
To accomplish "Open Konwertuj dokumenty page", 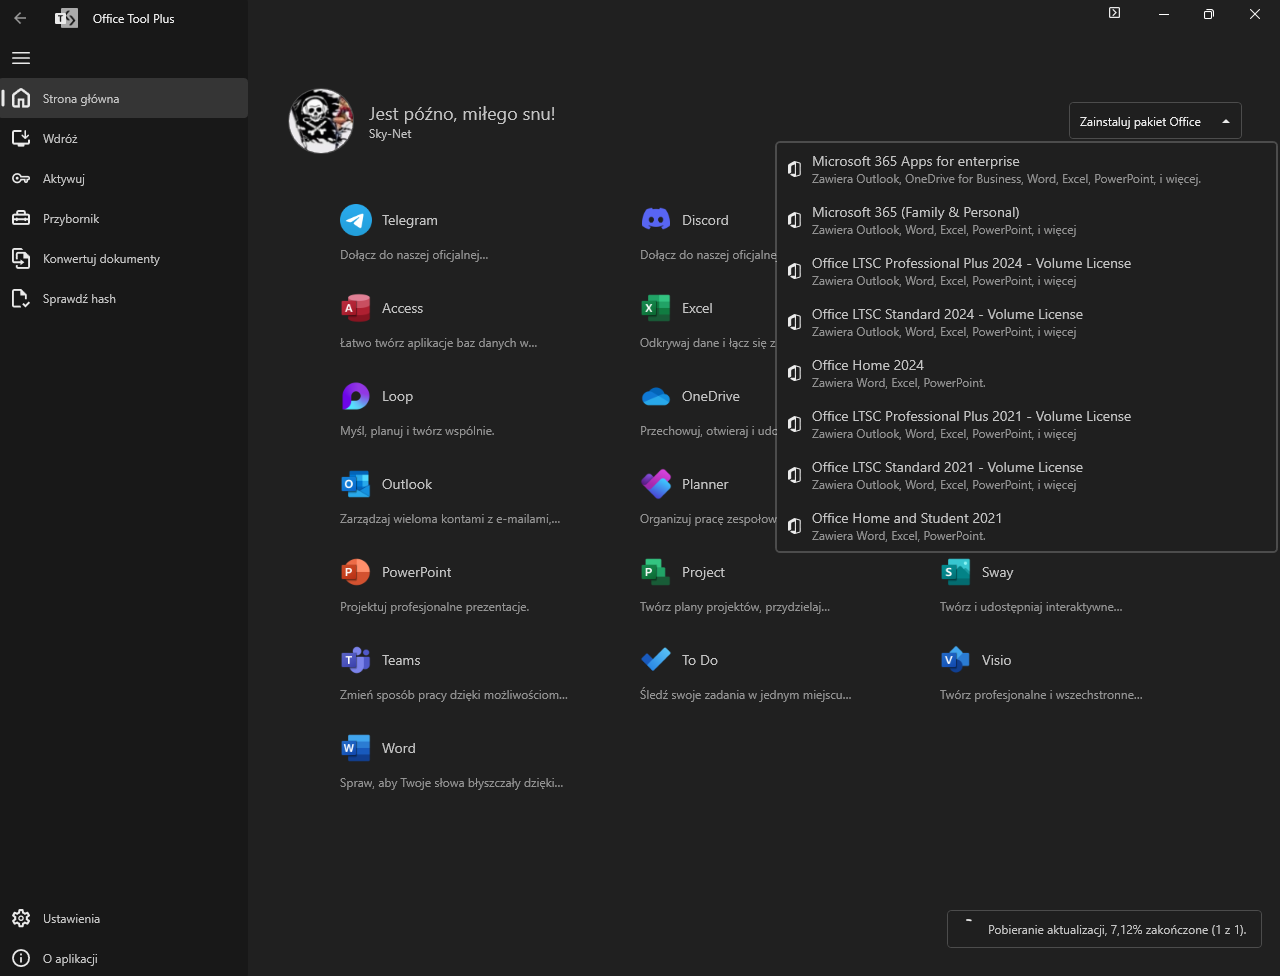I will (x=124, y=258).
